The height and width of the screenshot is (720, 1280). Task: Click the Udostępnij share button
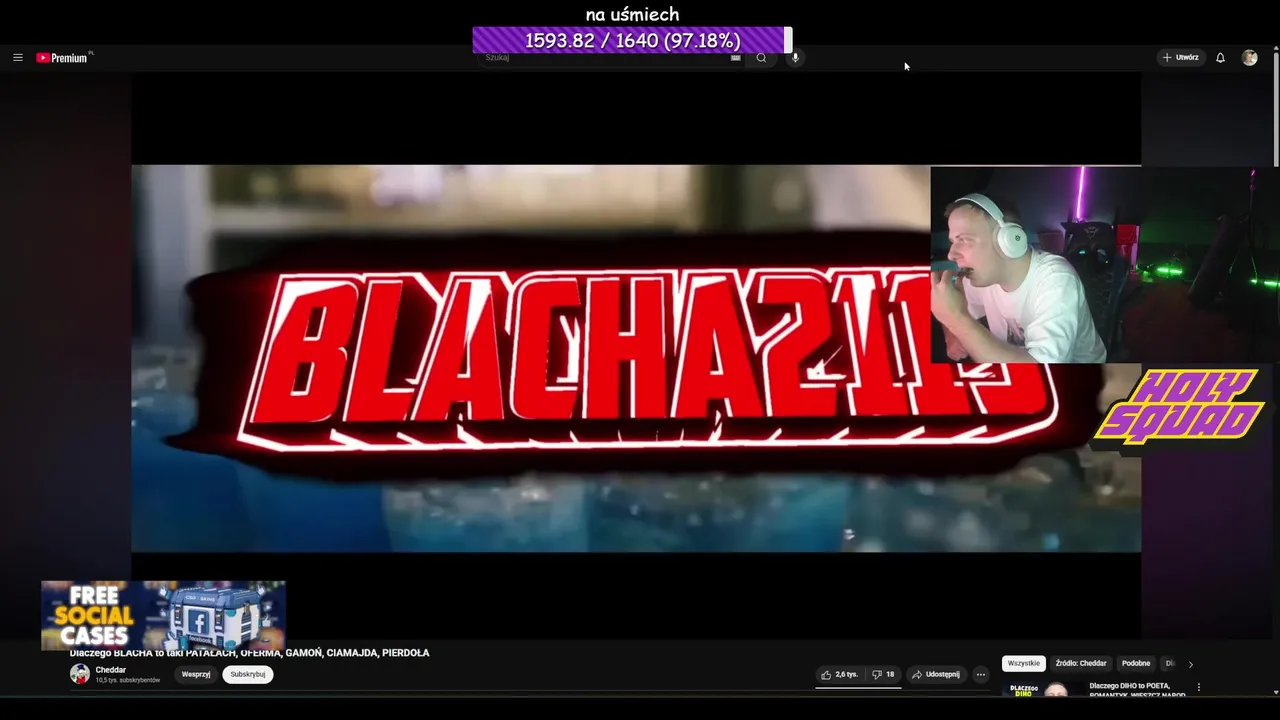pos(936,674)
